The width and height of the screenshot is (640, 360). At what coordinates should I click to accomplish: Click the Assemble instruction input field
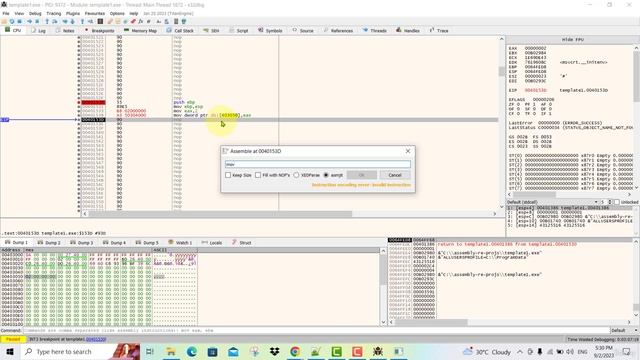click(x=318, y=164)
